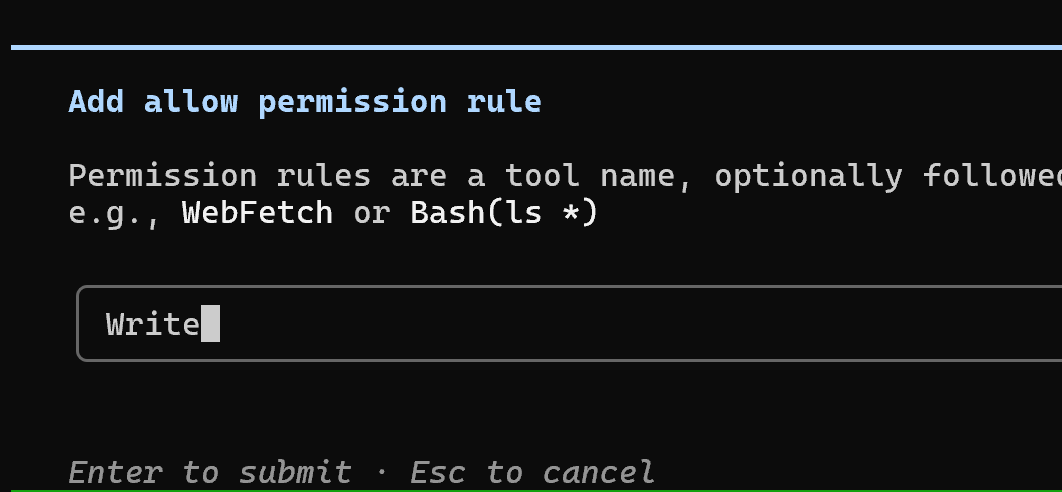The image size is (1062, 492).
Task: Click the word "Permission" starting the description
Action: click(x=163, y=176)
